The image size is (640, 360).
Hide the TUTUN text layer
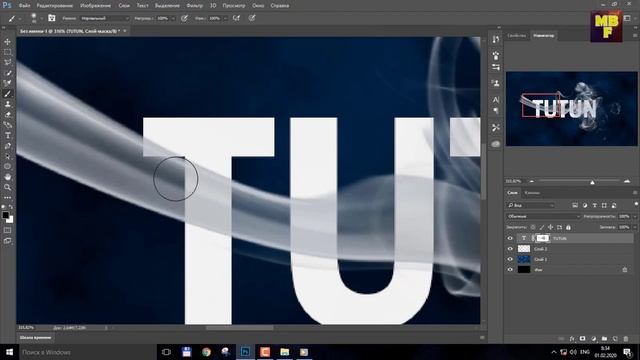click(x=510, y=238)
